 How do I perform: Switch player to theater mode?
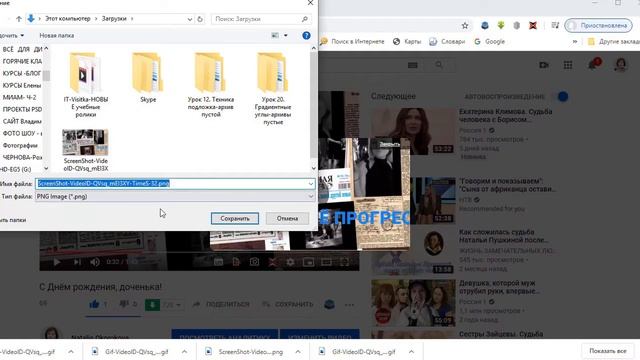[326, 262]
